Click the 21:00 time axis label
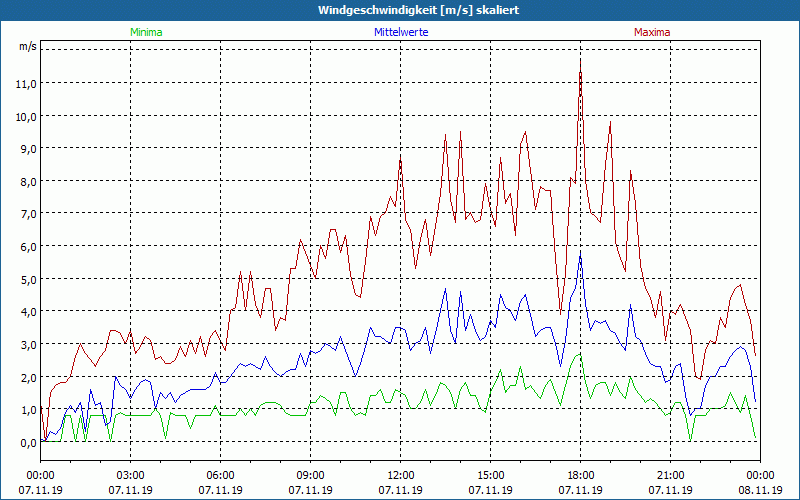Viewport: 800px width, 500px height. point(670,476)
